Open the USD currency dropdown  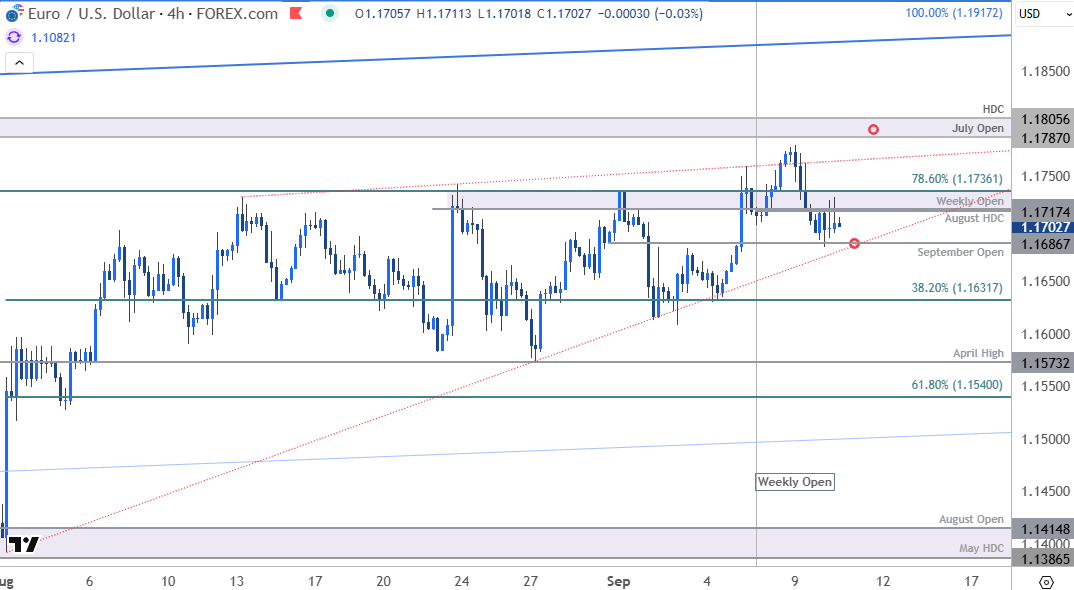(1042, 14)
